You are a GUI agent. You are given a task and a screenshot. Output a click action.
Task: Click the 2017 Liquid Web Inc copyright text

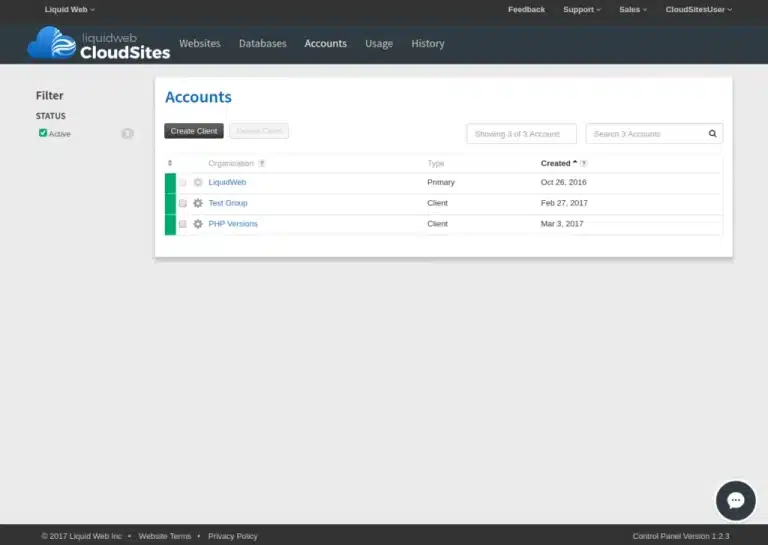pyautogui.click(x=81, y=536)
